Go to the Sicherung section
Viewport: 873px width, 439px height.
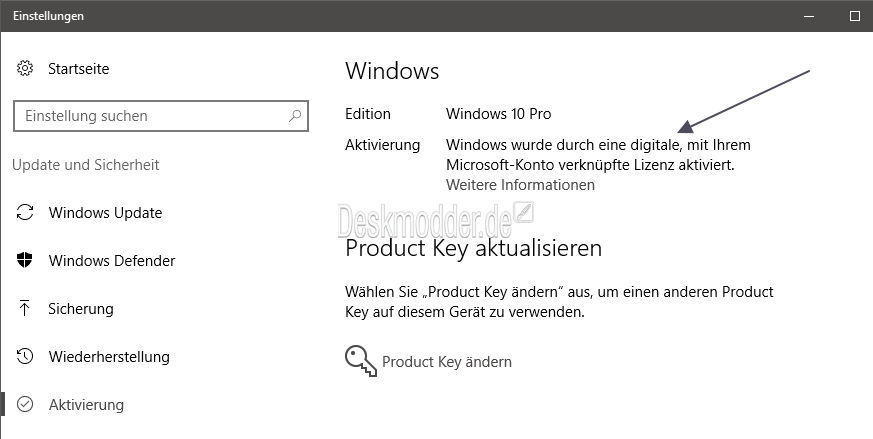pos(81,309)
